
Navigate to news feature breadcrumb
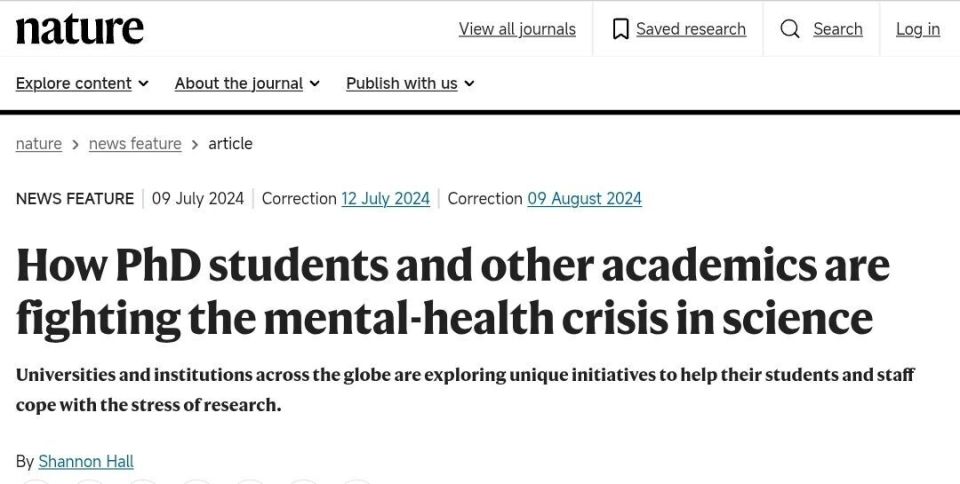click(x=135, y=144)
